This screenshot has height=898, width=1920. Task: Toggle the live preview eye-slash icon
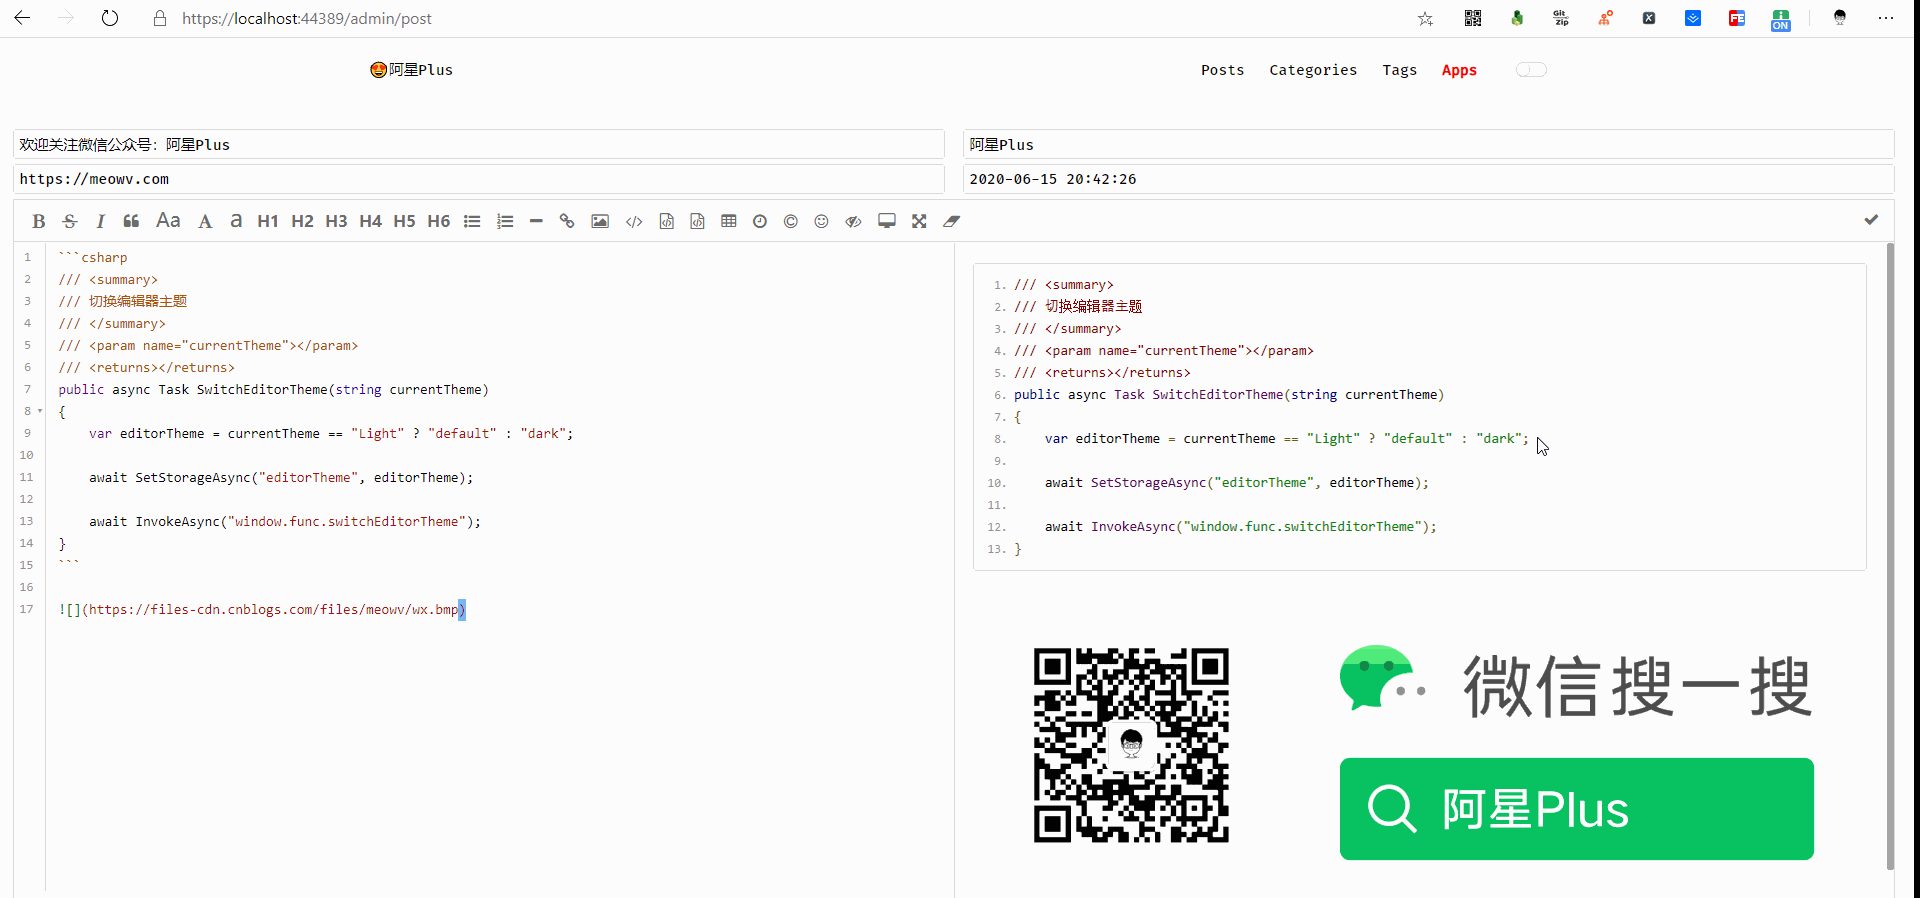pyautogui.click(x=853, y=221)
